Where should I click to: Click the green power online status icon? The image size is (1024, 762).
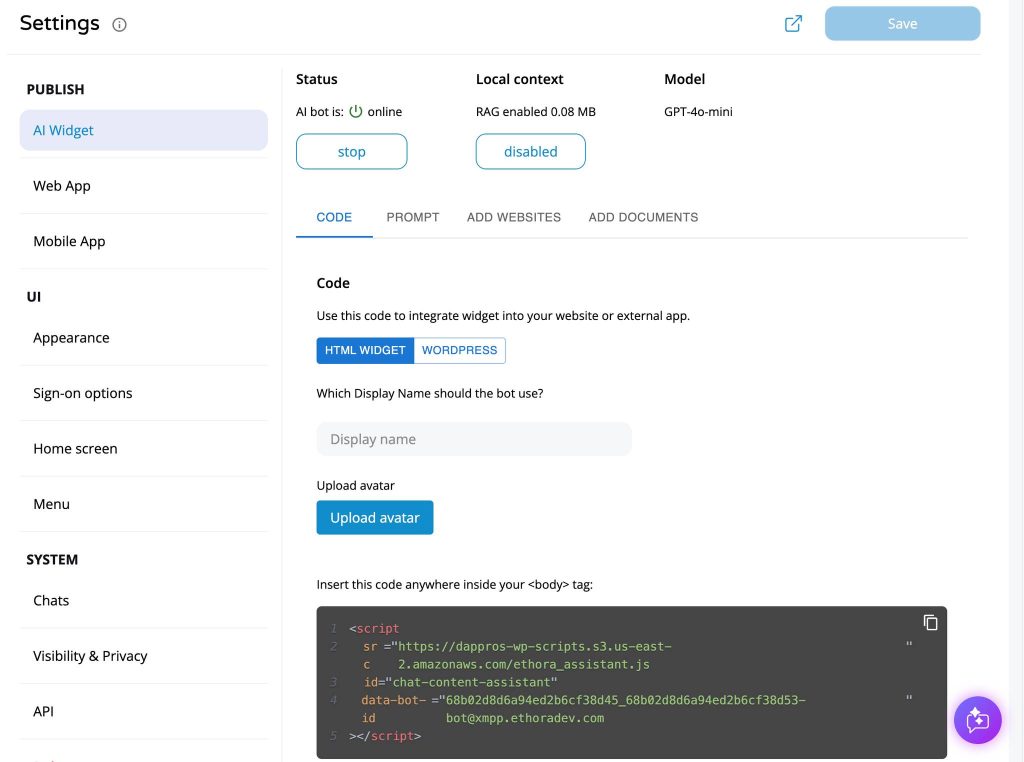(x=355, y=112)
